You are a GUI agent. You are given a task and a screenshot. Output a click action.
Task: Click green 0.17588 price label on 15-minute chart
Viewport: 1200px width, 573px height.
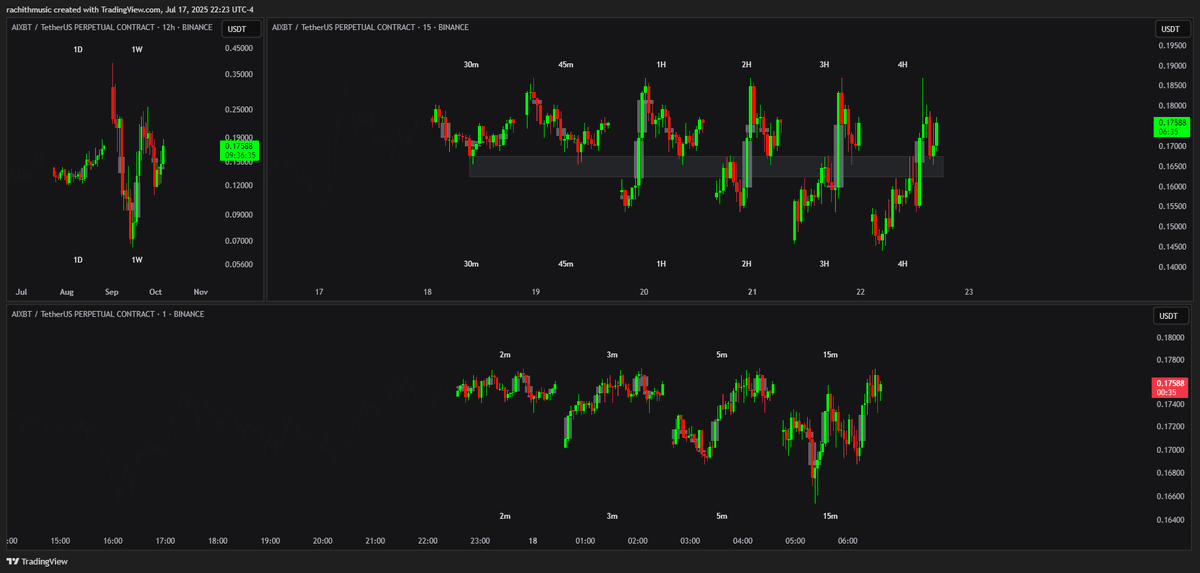point(1171,126)
